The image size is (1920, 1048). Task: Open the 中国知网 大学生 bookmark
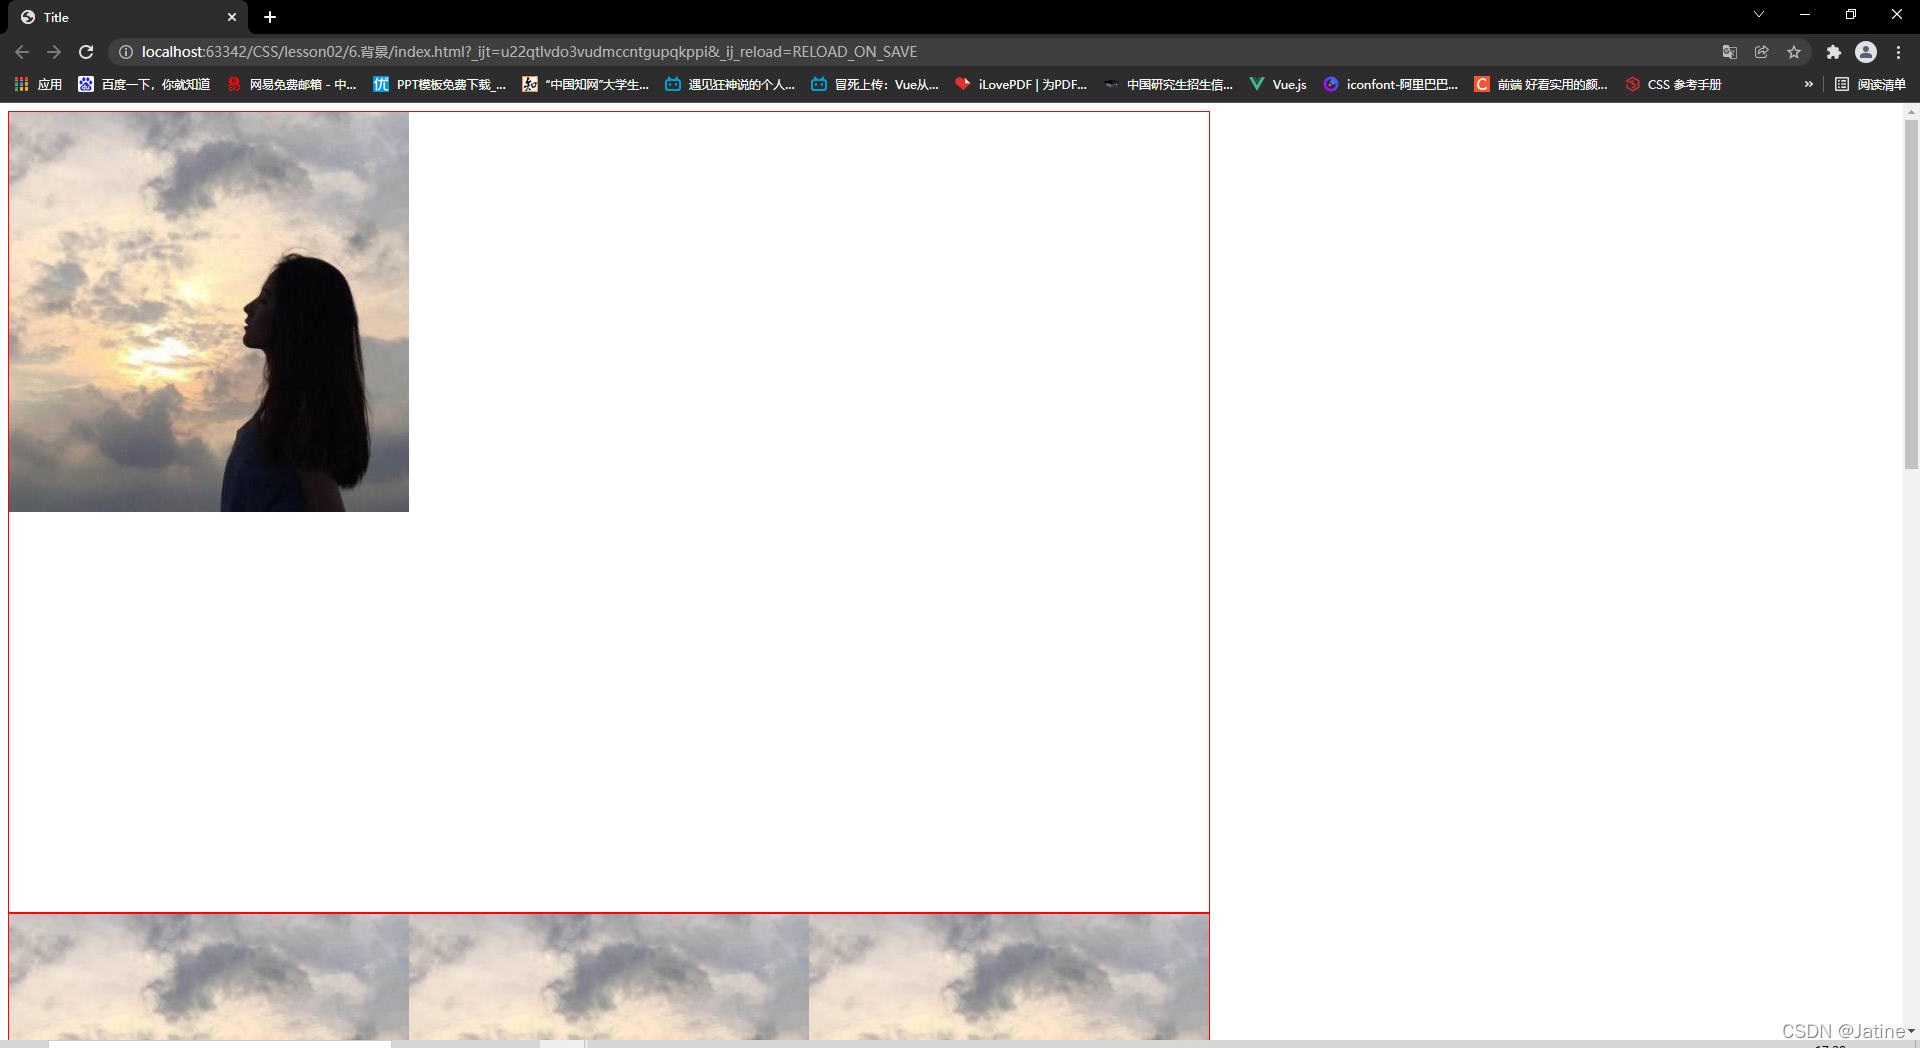click(586, 84)
